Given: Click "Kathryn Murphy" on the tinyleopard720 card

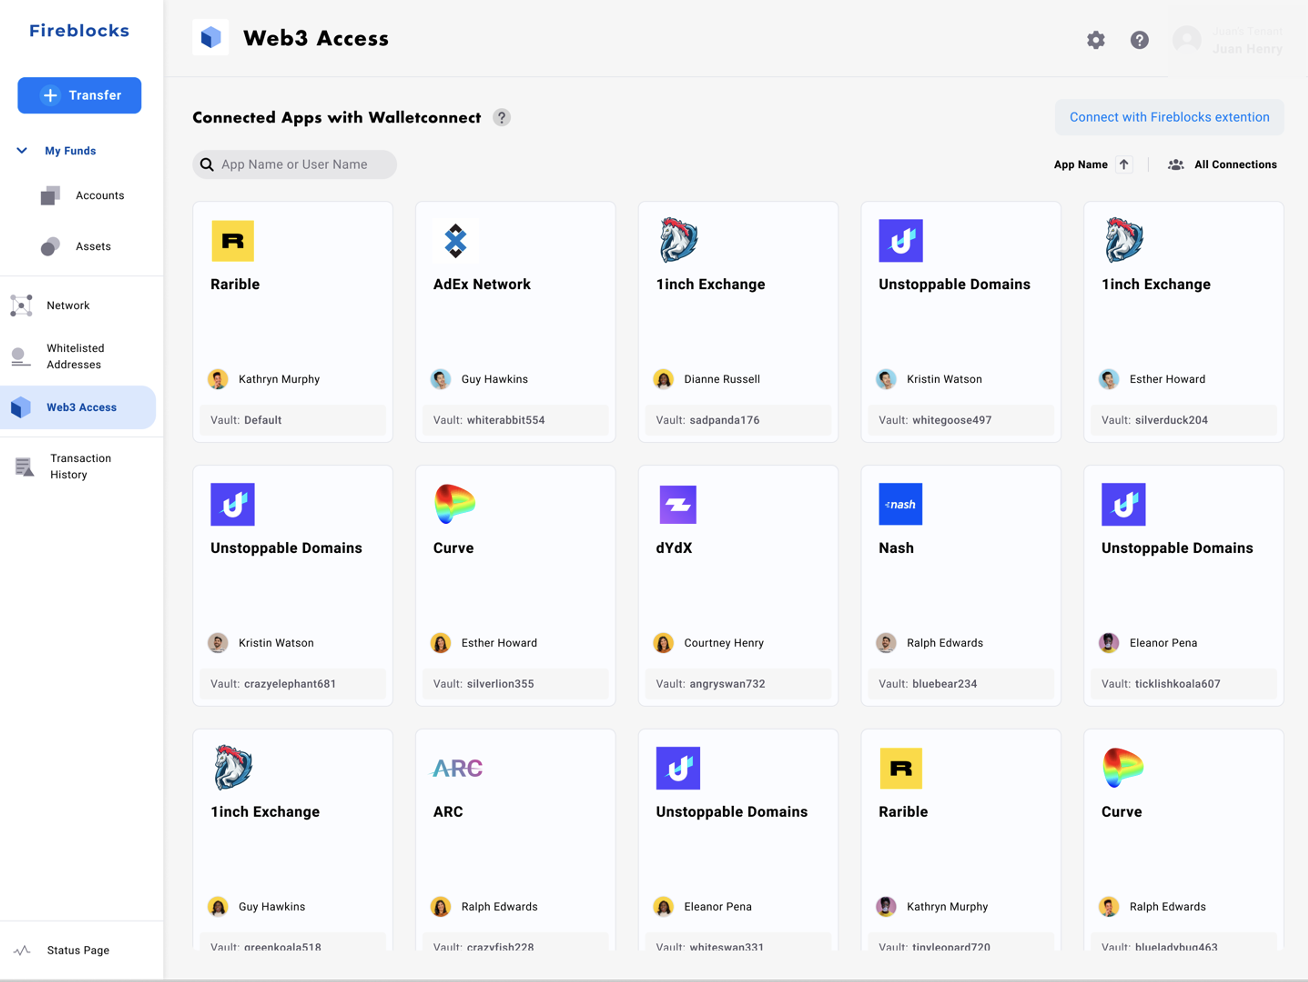Looking at the screenshot, I should click(x=947, y=907).
